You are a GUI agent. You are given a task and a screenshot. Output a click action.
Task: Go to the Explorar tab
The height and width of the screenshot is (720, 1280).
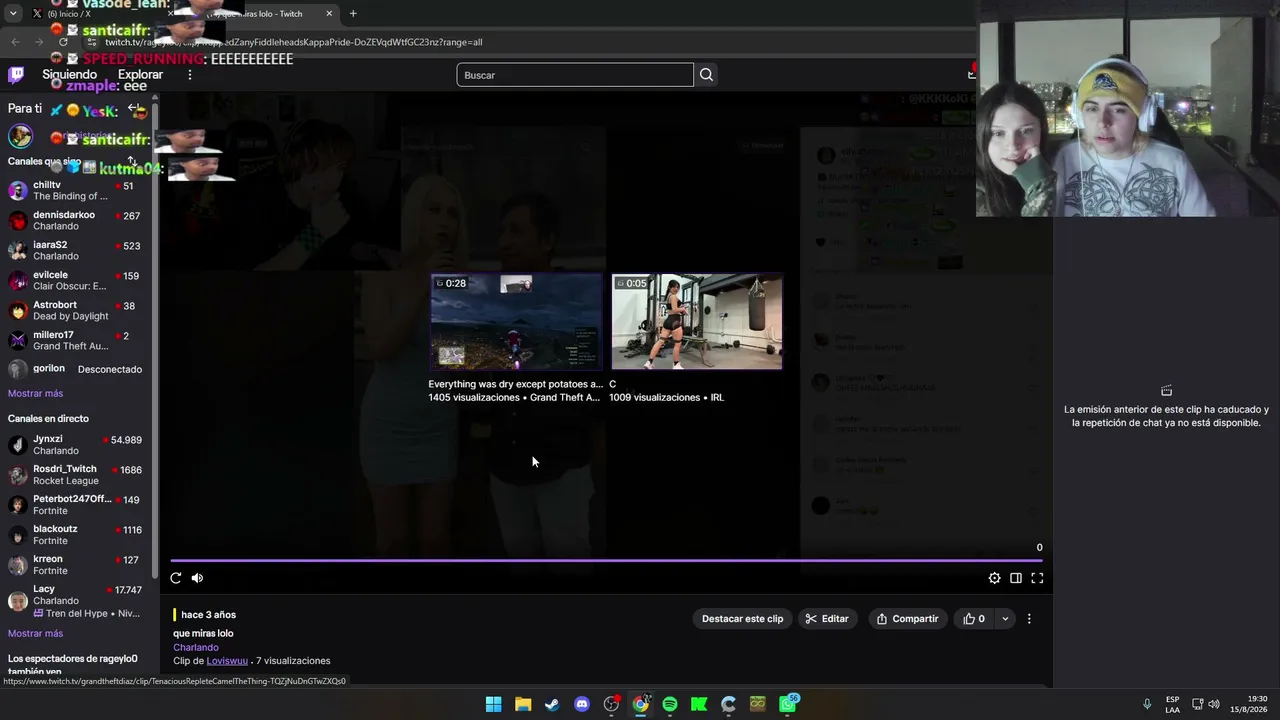coord(140,75)
